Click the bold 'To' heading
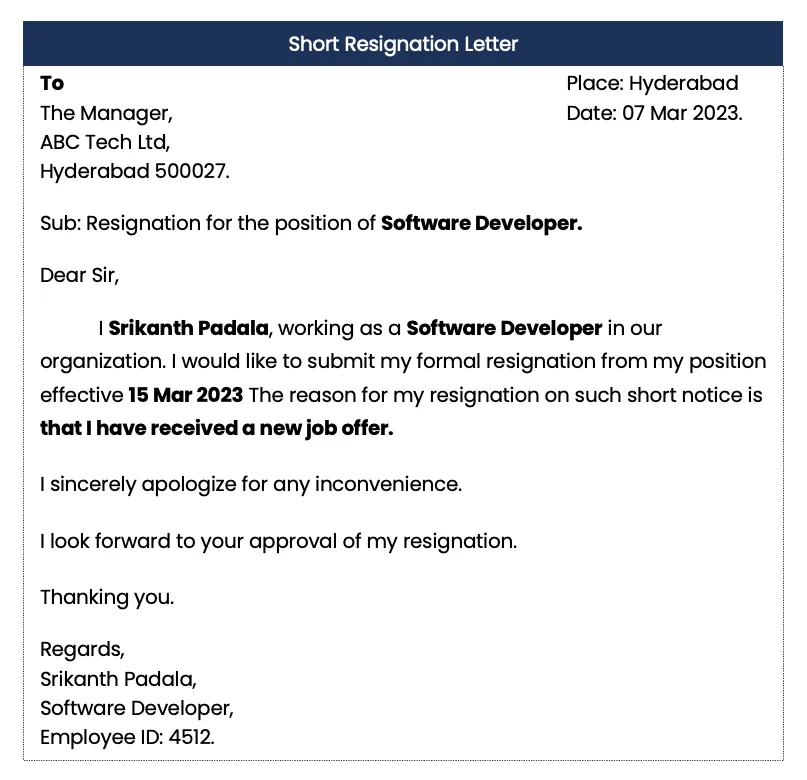This screenshot has width=807, height=780. point(52,83)
